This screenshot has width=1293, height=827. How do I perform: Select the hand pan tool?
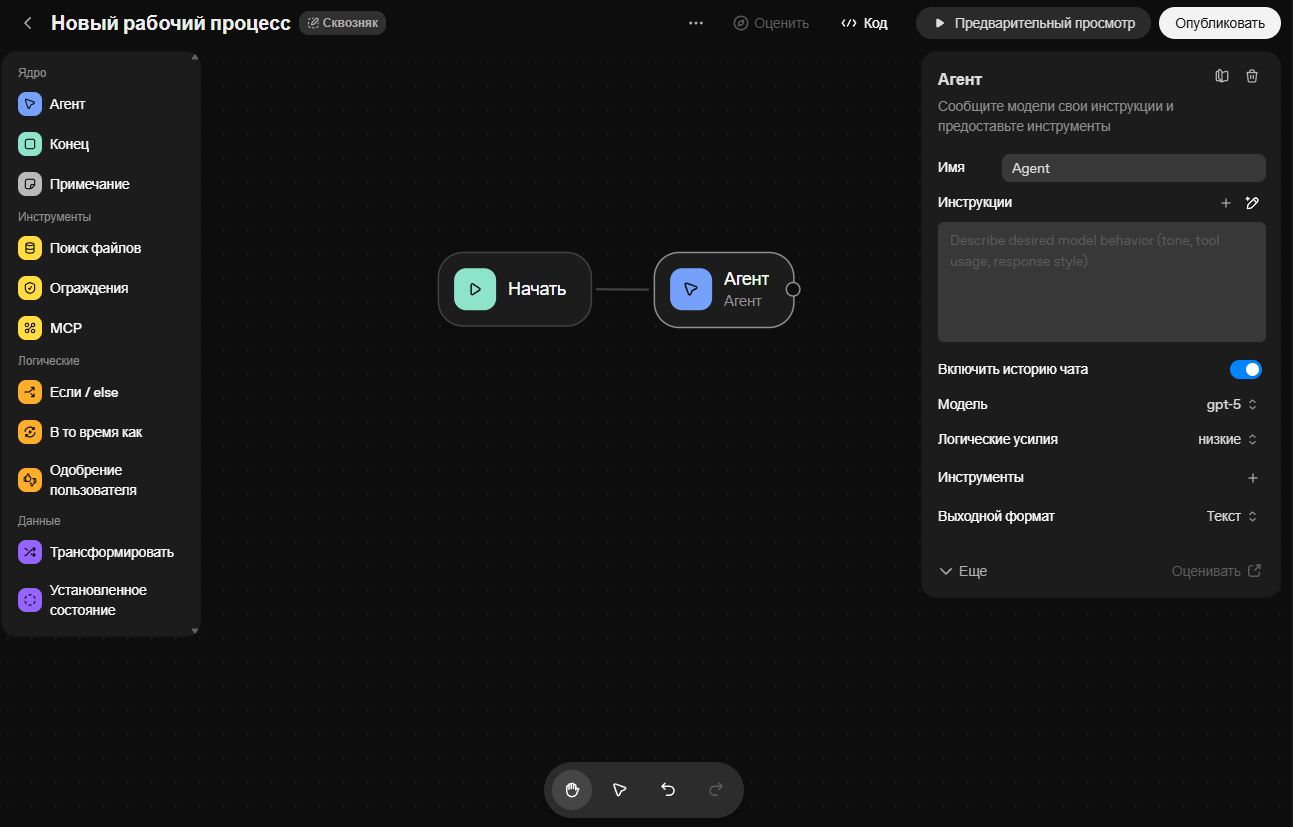click(572, 790)
